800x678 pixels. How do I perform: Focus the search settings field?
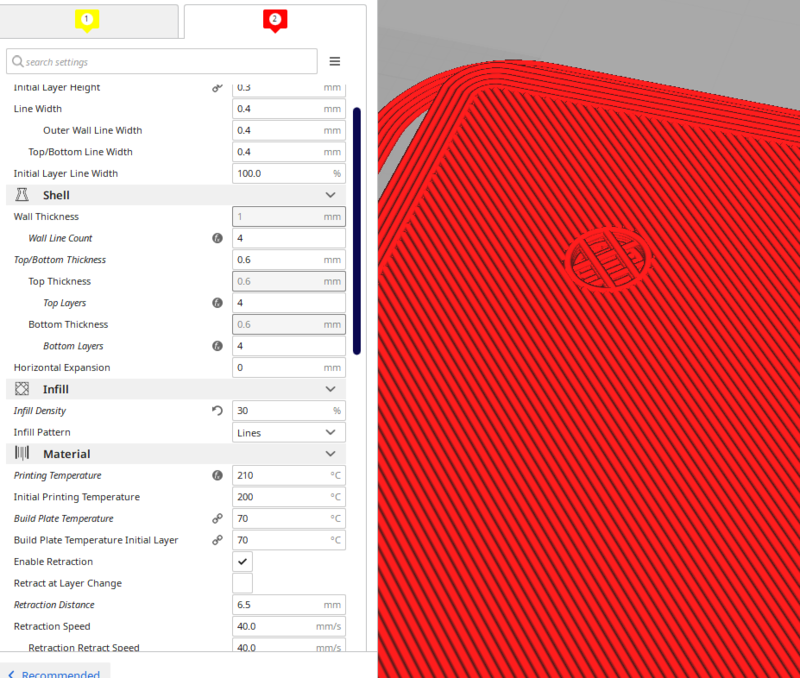click(162, 61)
